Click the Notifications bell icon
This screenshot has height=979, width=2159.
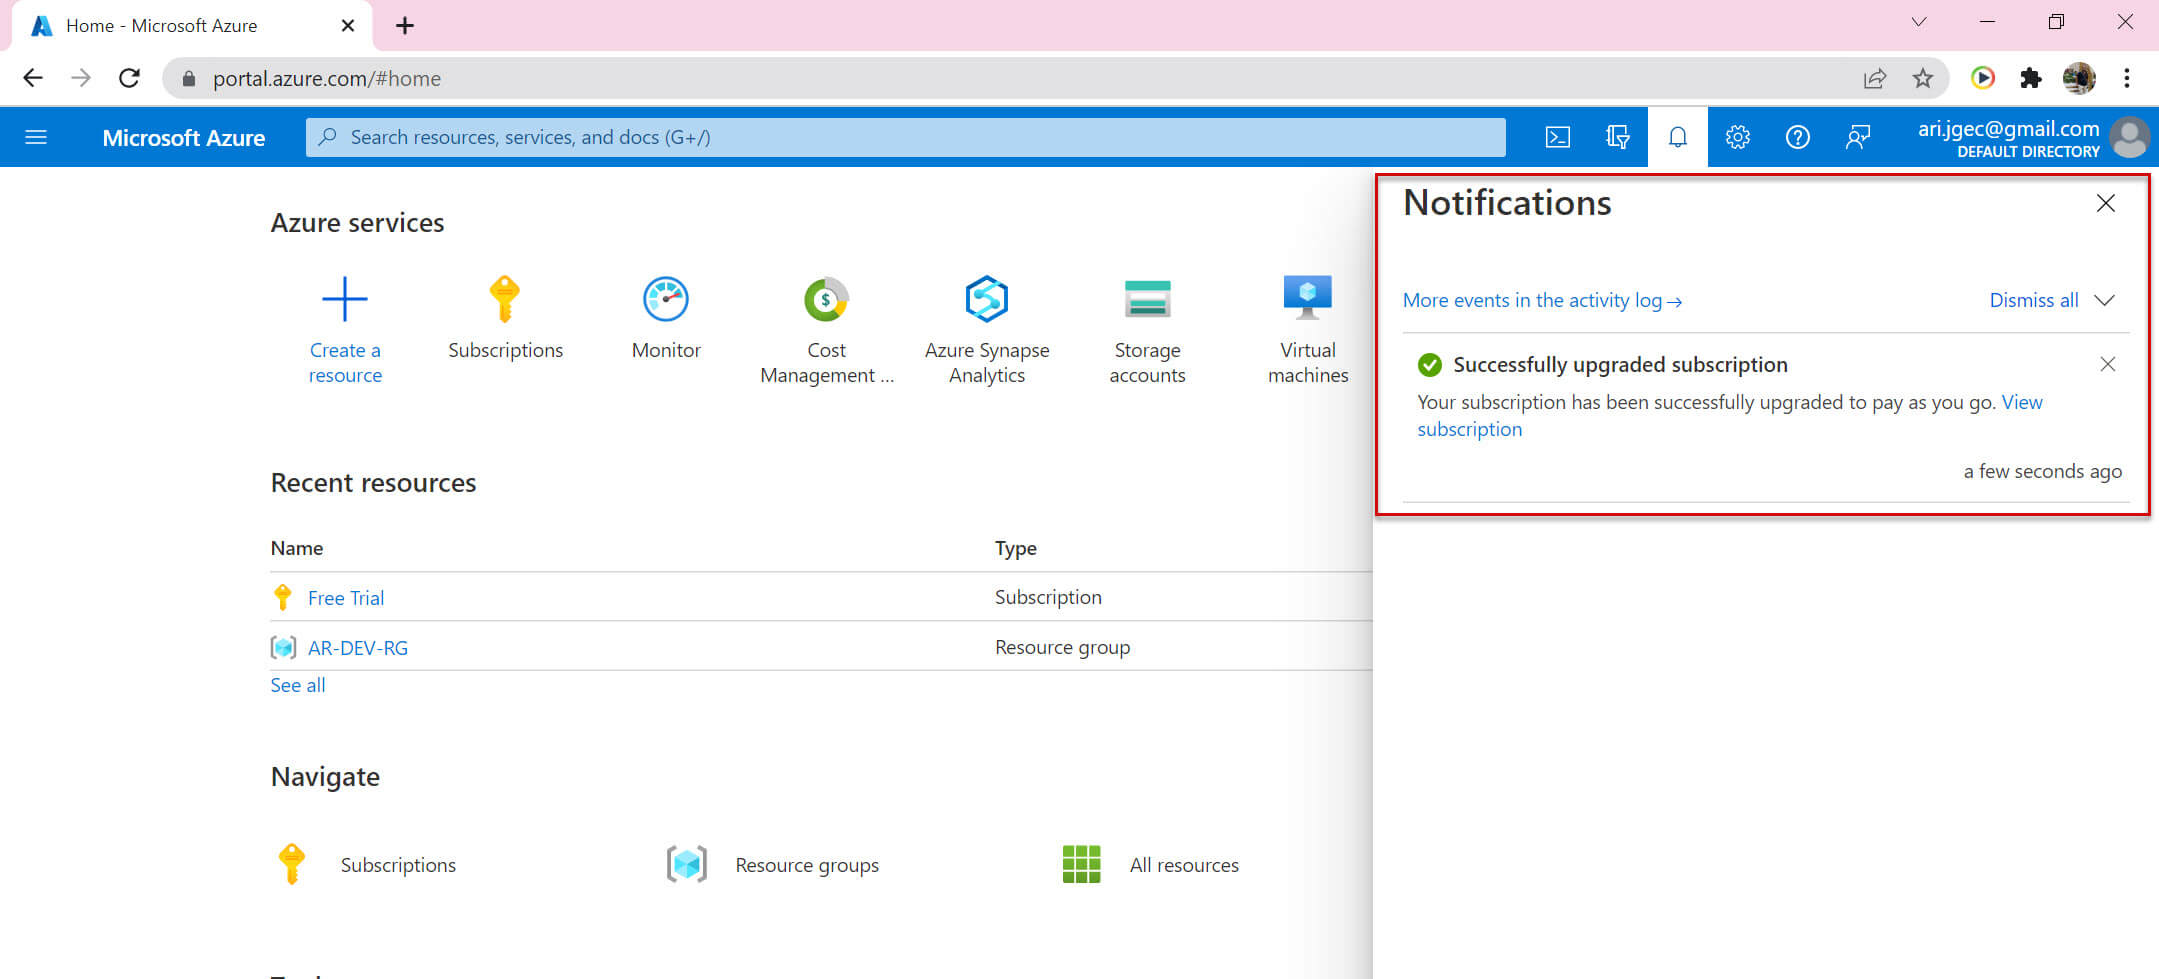point(1677,137)
